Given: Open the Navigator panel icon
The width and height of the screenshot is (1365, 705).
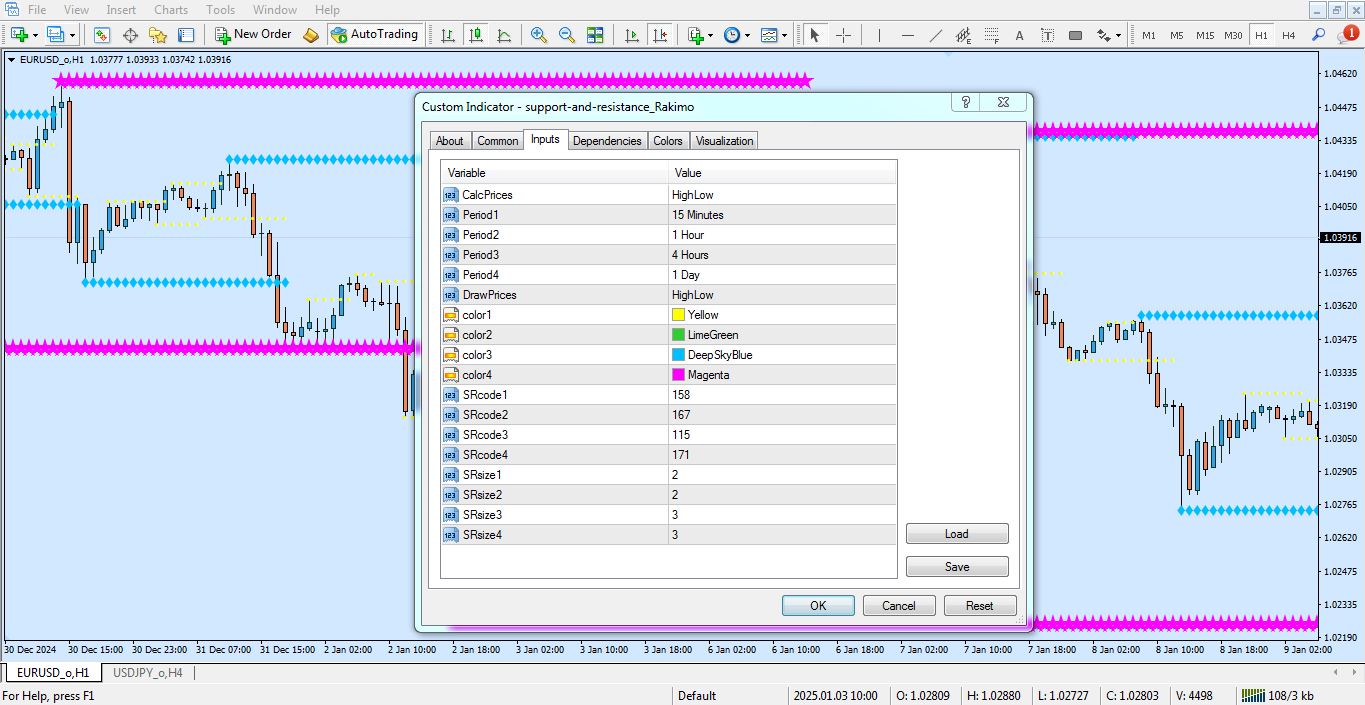Looking at the screenshot, I should coord(158,34).
